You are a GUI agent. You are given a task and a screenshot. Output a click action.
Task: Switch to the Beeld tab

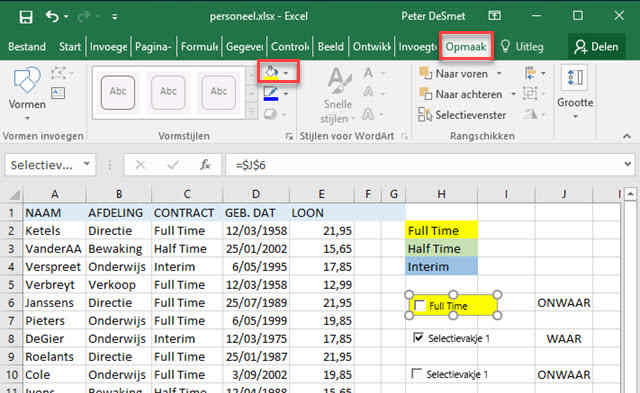click(331, 47)
